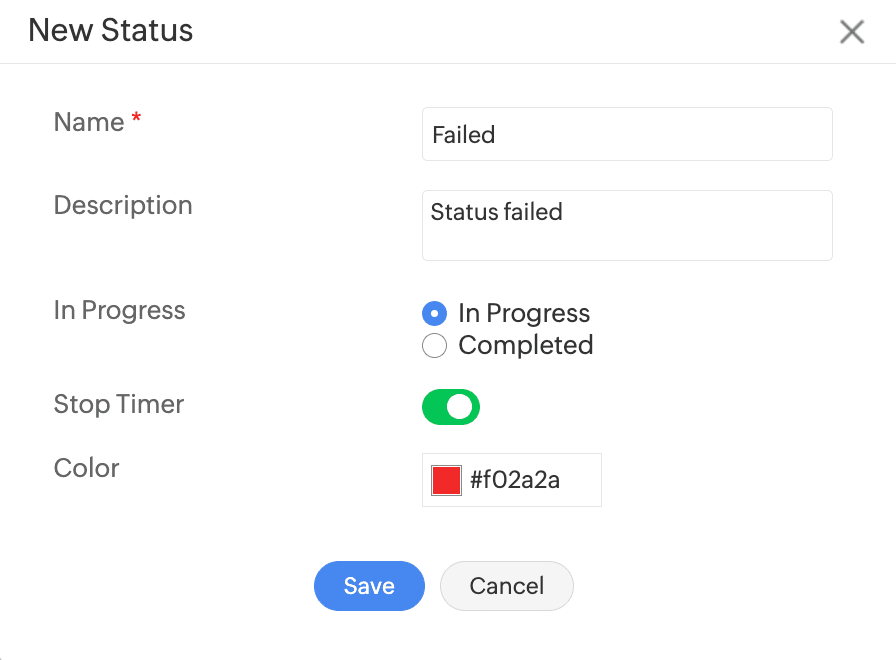
Task: Click the red required asterisk beside Name
Action: point(137,119)
